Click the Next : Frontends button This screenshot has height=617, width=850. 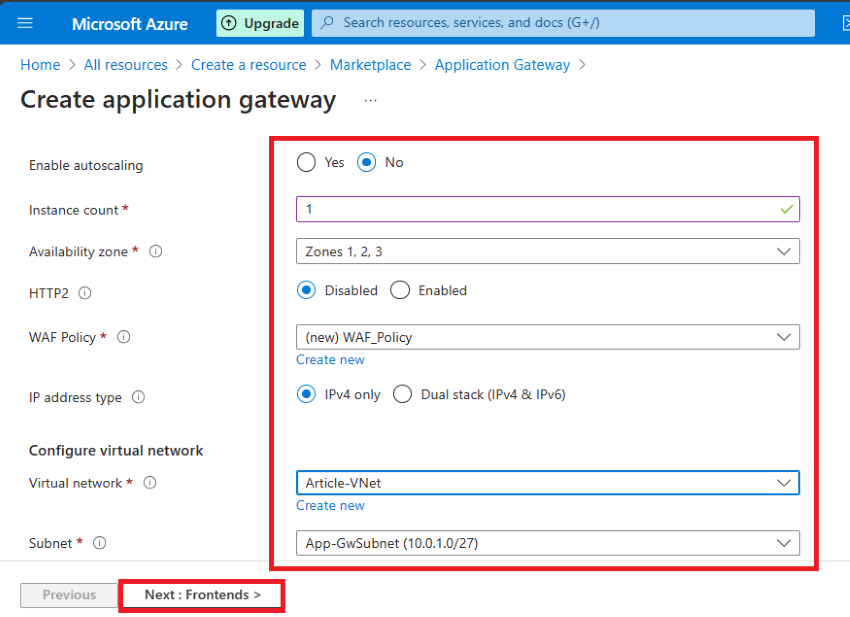[202, 595]
